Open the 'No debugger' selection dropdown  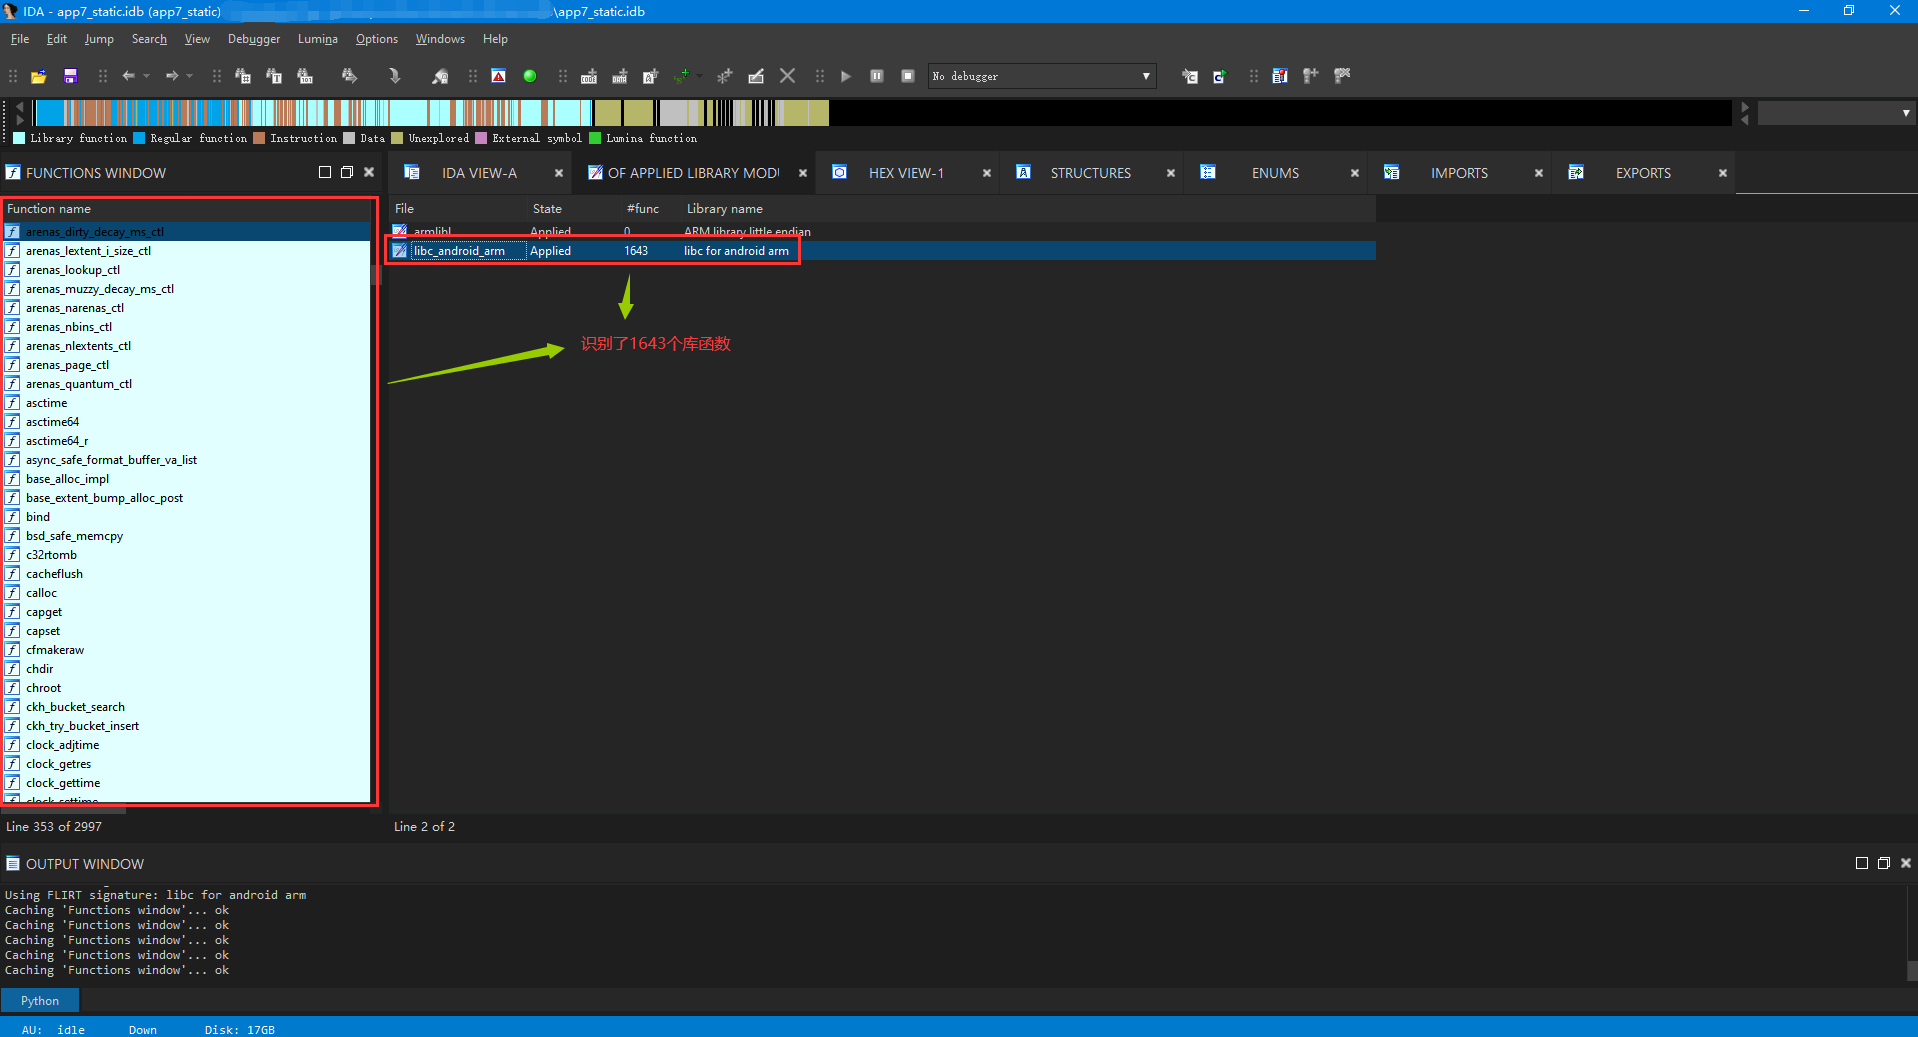(x=1042, y=76)
